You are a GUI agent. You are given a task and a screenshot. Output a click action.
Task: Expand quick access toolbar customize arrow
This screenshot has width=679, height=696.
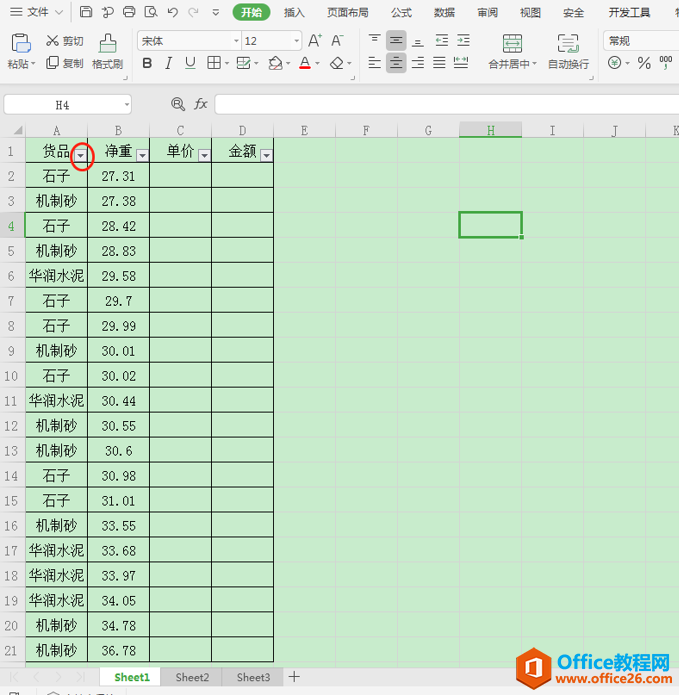[x=216, y=12]
